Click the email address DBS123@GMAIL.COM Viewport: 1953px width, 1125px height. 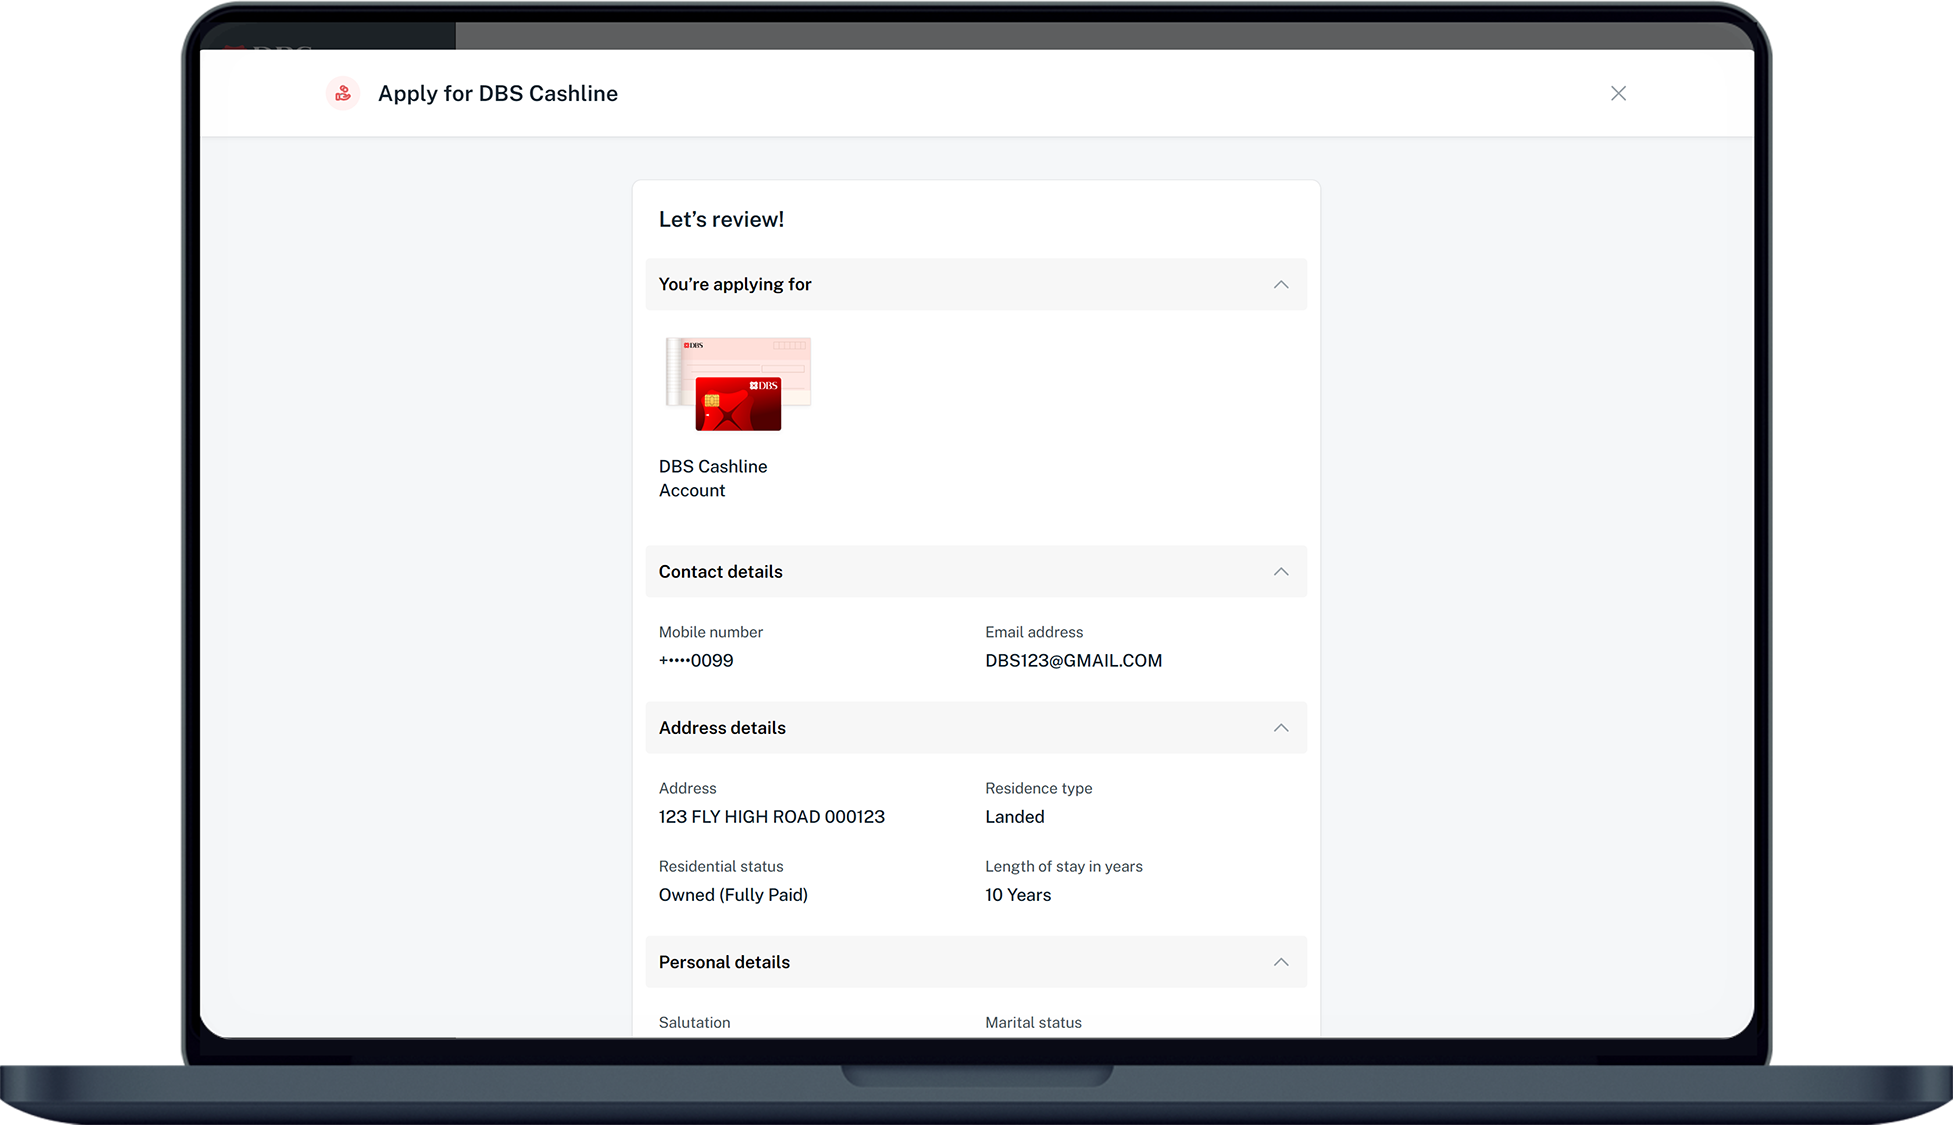pyautogui.click(x=1073, y=661)
